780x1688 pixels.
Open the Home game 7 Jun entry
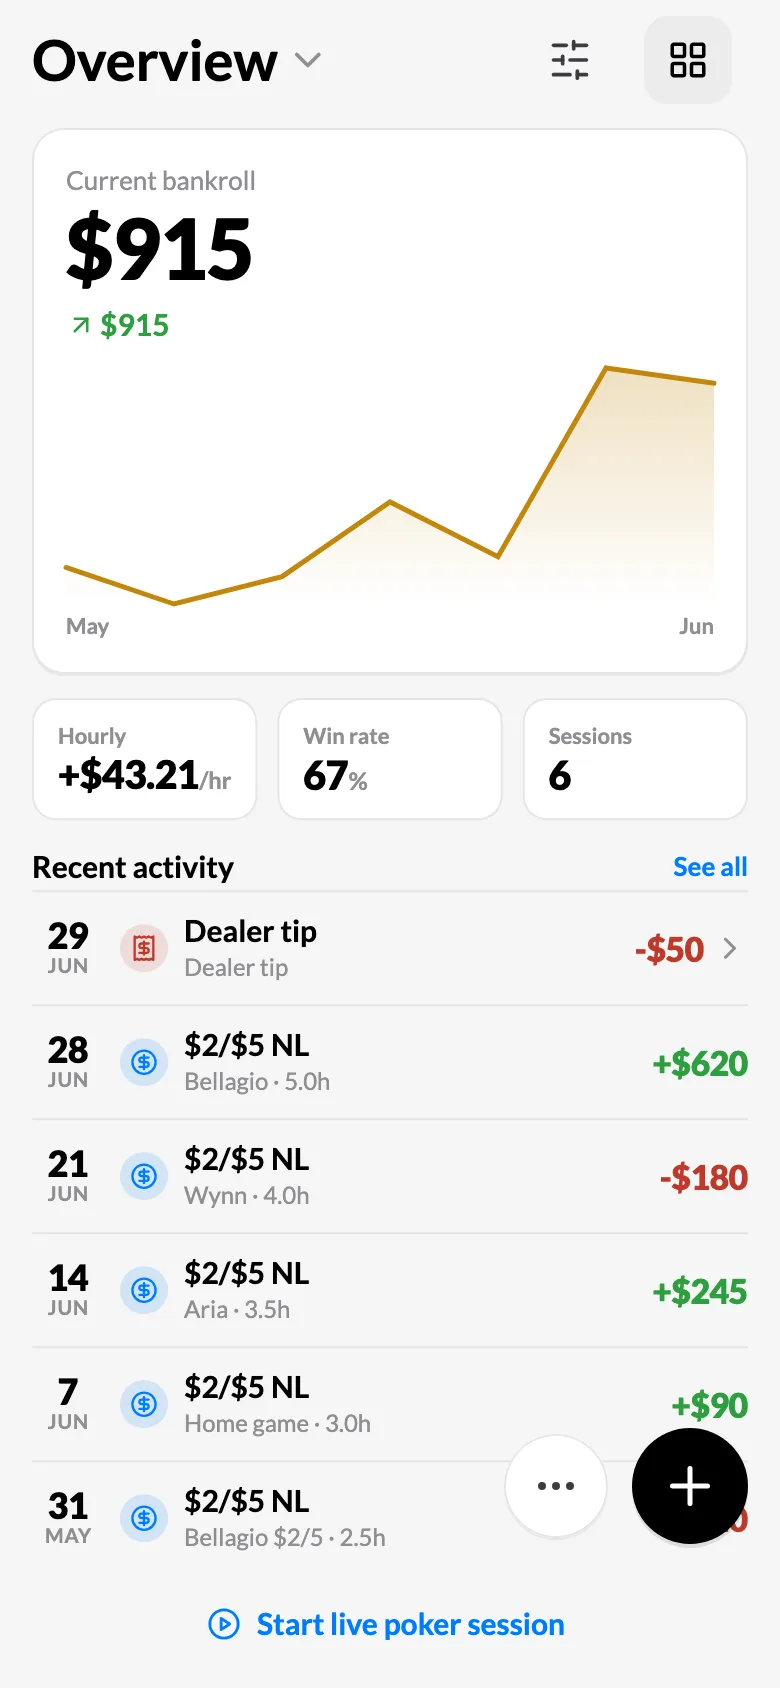pos(390,1404)
